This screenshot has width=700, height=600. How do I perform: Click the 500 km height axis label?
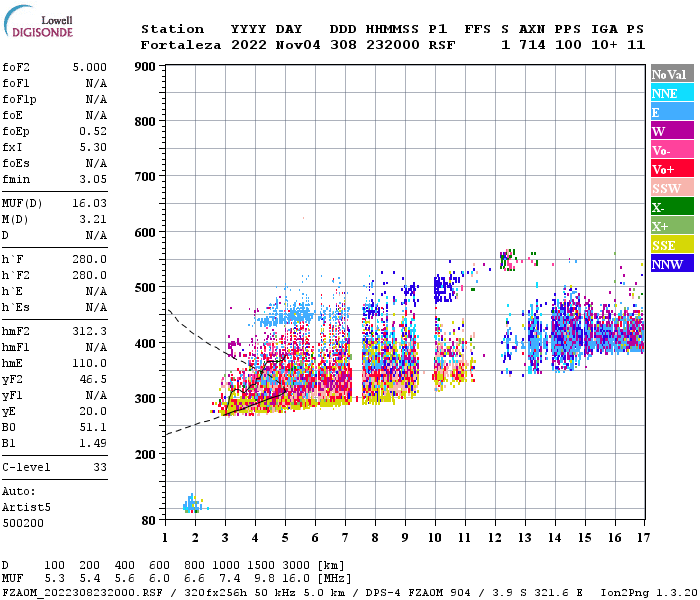coord(145,288)
